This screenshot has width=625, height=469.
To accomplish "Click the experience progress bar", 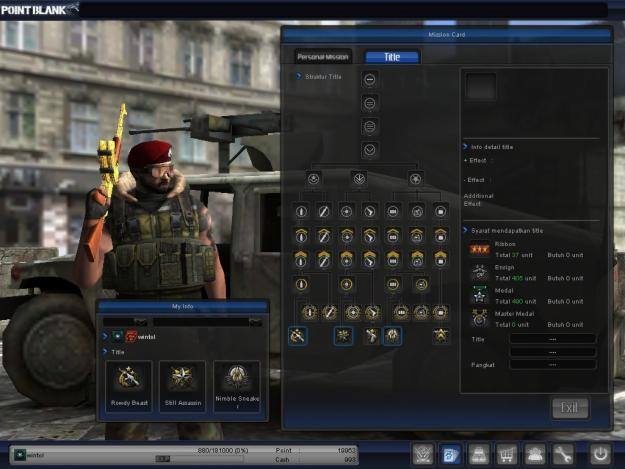I will click(199, 459).
